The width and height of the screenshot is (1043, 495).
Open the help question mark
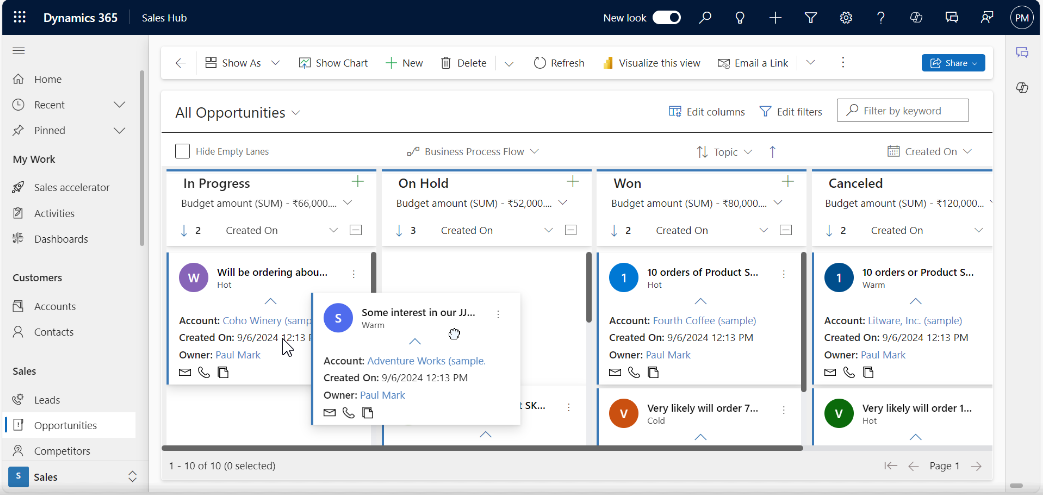(881, 18)
